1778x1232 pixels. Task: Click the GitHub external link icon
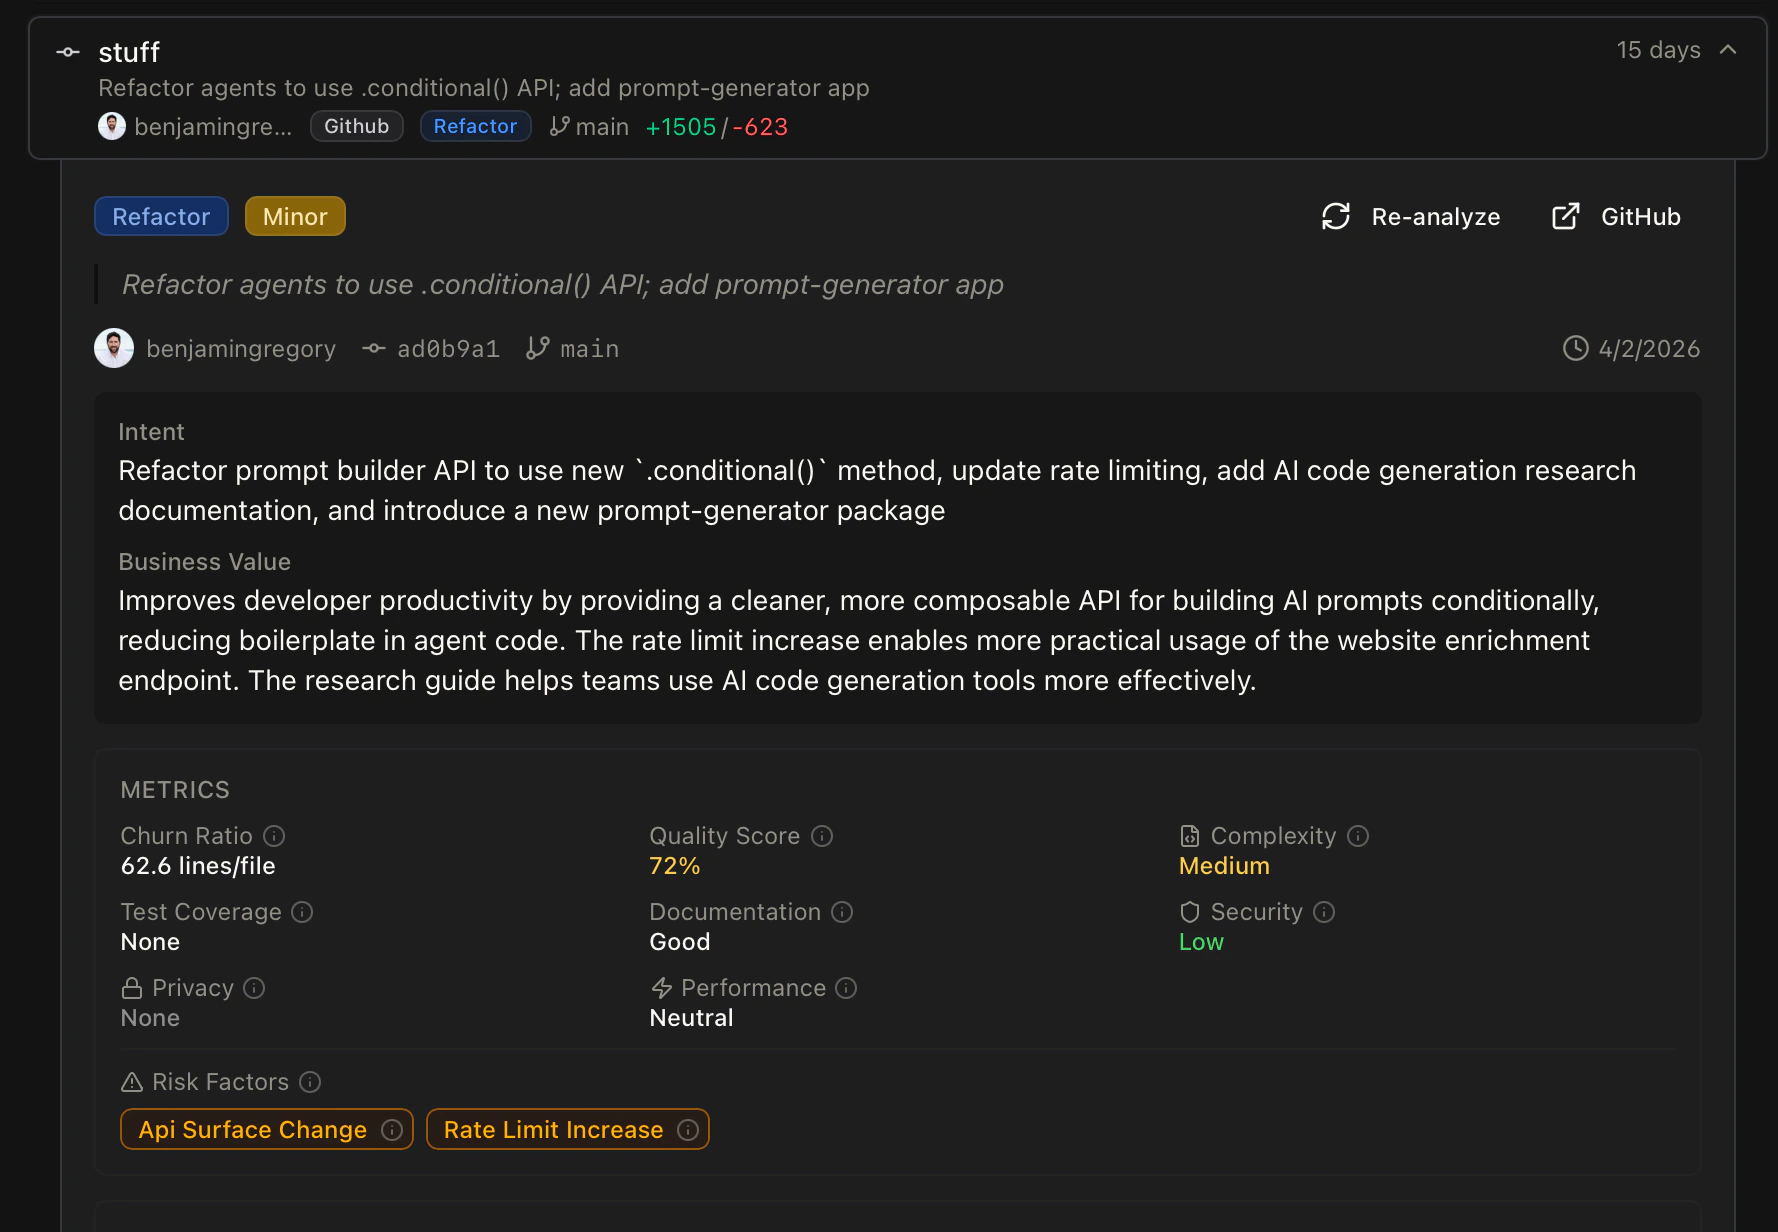tap(1566, 216)
